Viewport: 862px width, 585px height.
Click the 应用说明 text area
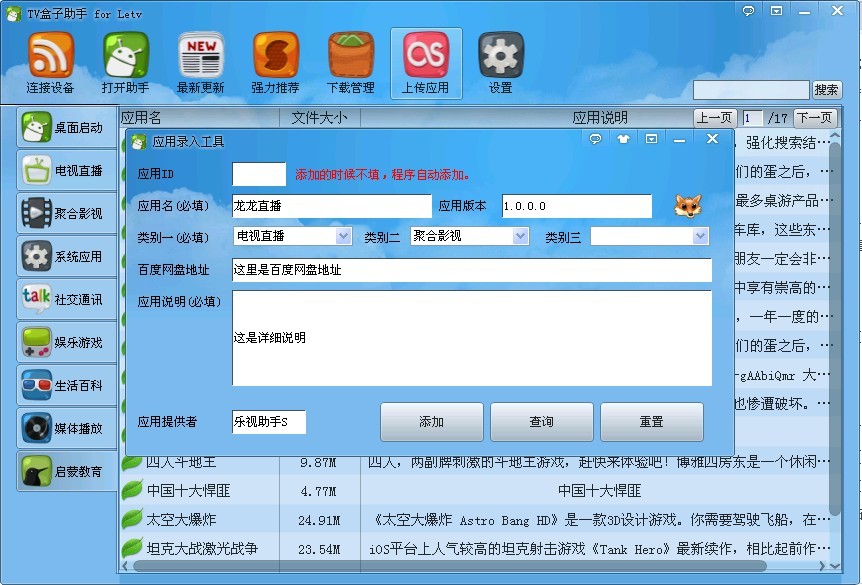click(472, 338)
